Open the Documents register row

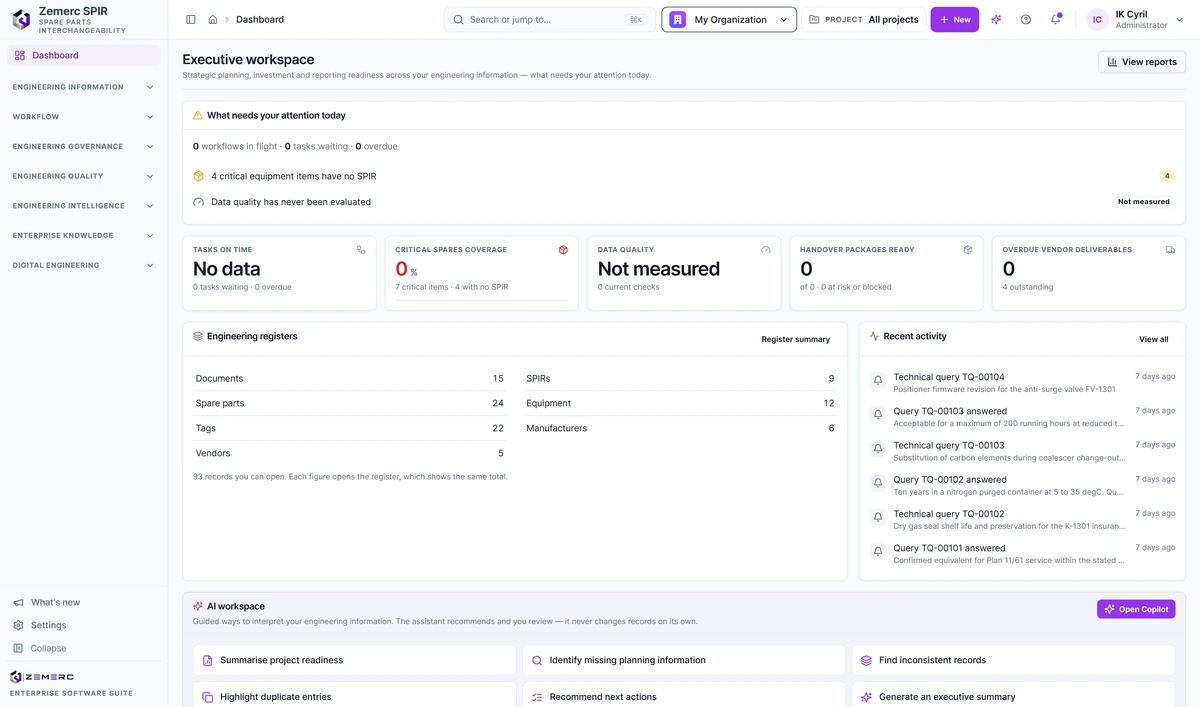[350, 379]
